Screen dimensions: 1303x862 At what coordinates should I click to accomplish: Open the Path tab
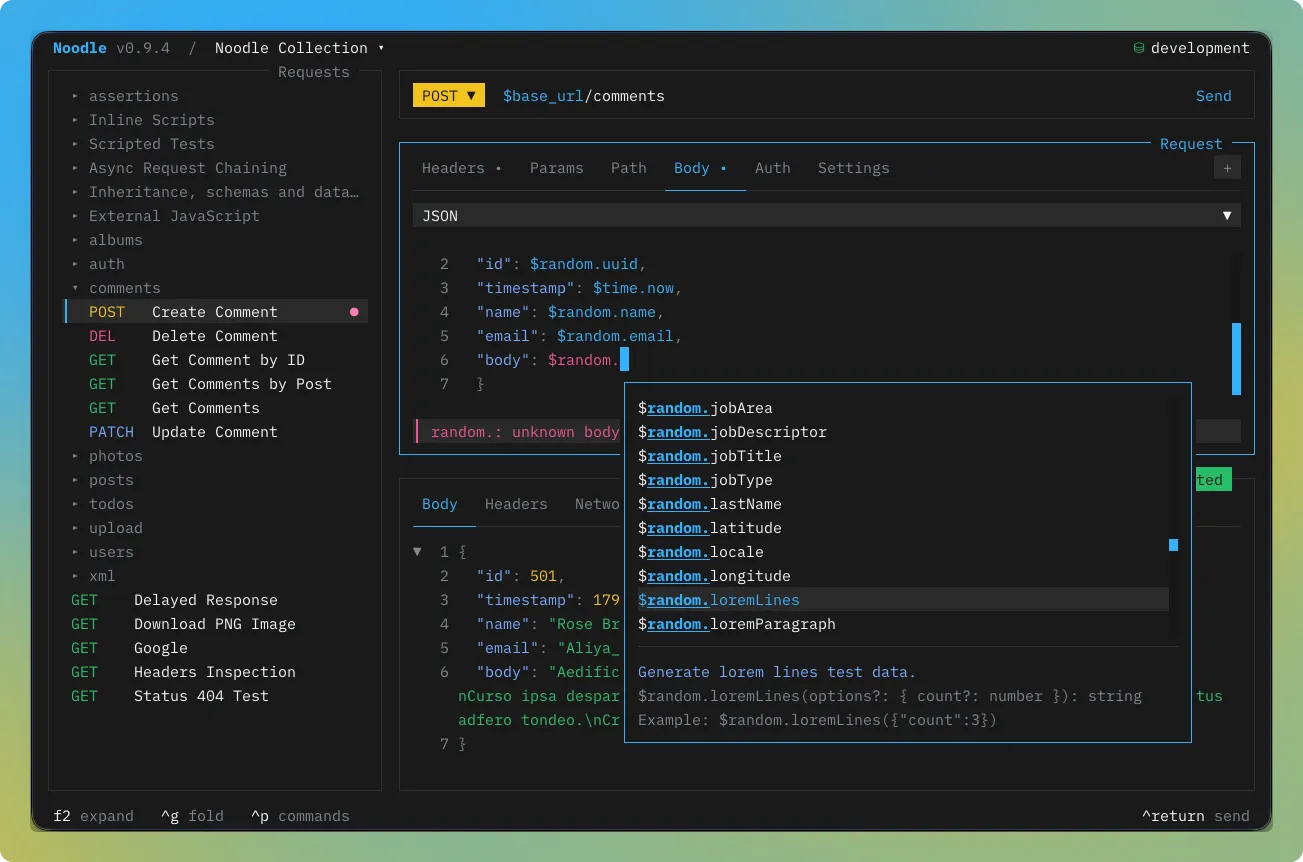click(x=629, y=168)
